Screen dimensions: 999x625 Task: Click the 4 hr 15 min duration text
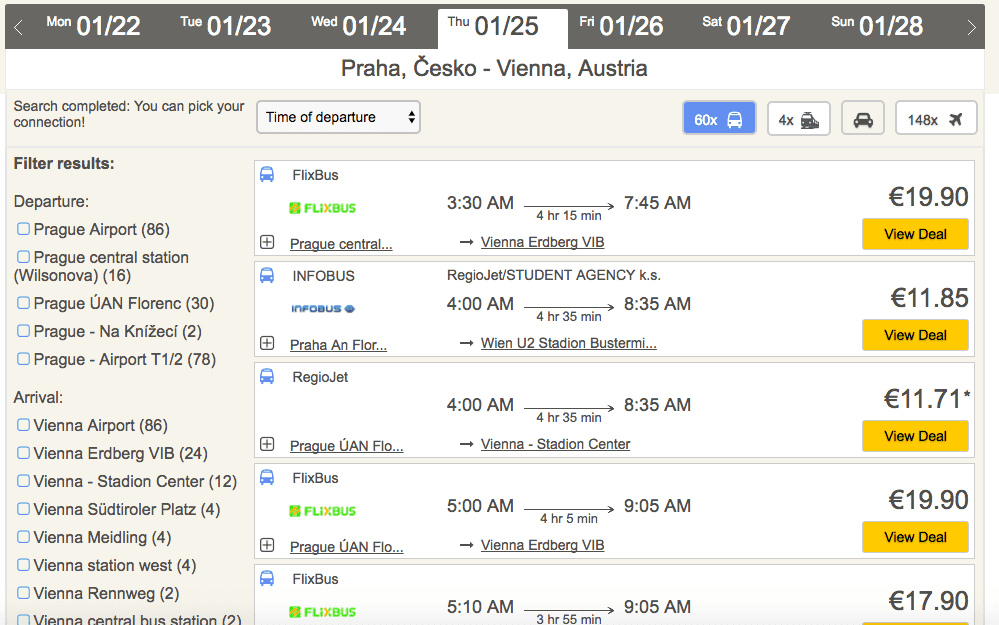pos(569,216)
